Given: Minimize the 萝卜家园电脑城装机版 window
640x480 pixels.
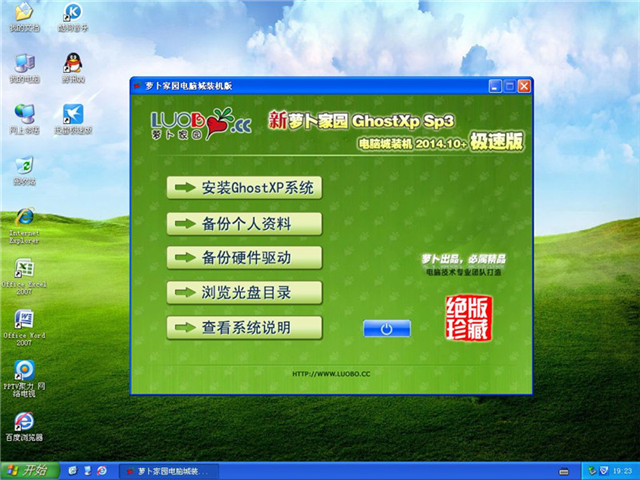Looking at the screenshot, I should click(x=495, y=86).
